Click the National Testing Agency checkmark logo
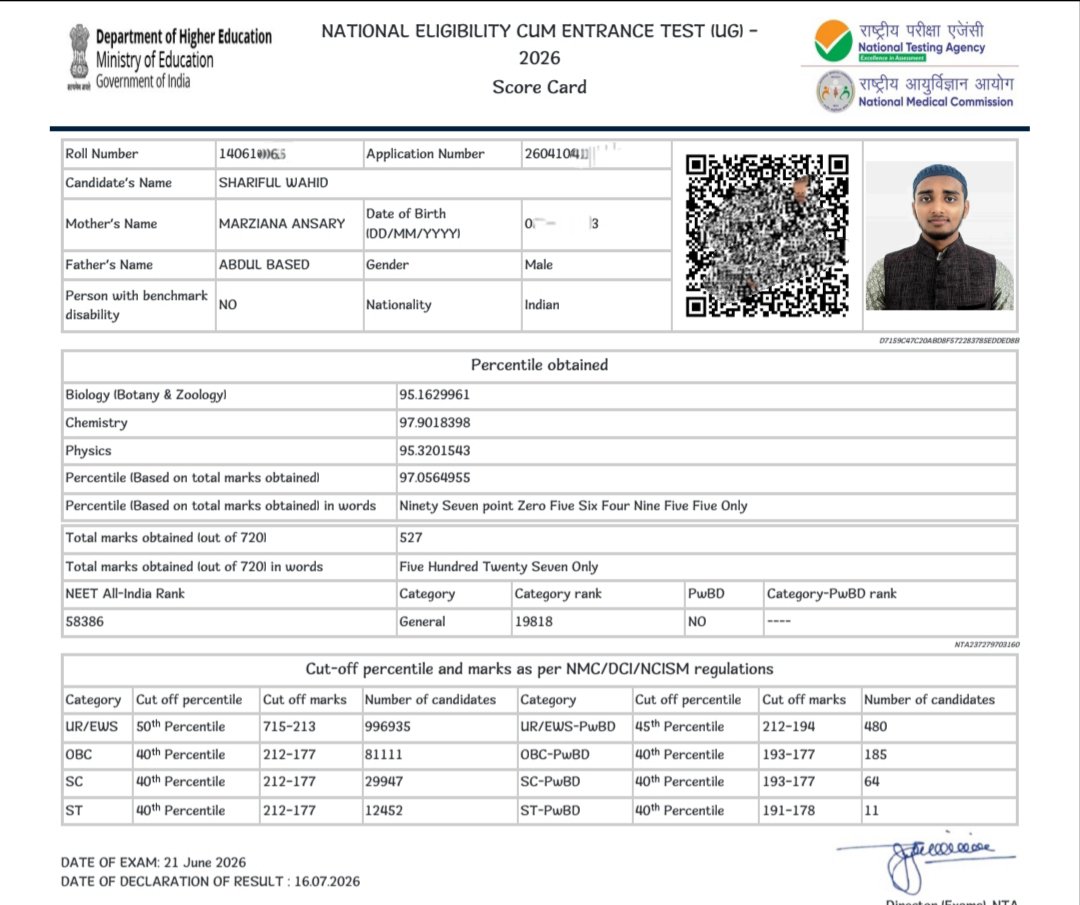Screen dimensions: 1080x905 coord(833,41)
